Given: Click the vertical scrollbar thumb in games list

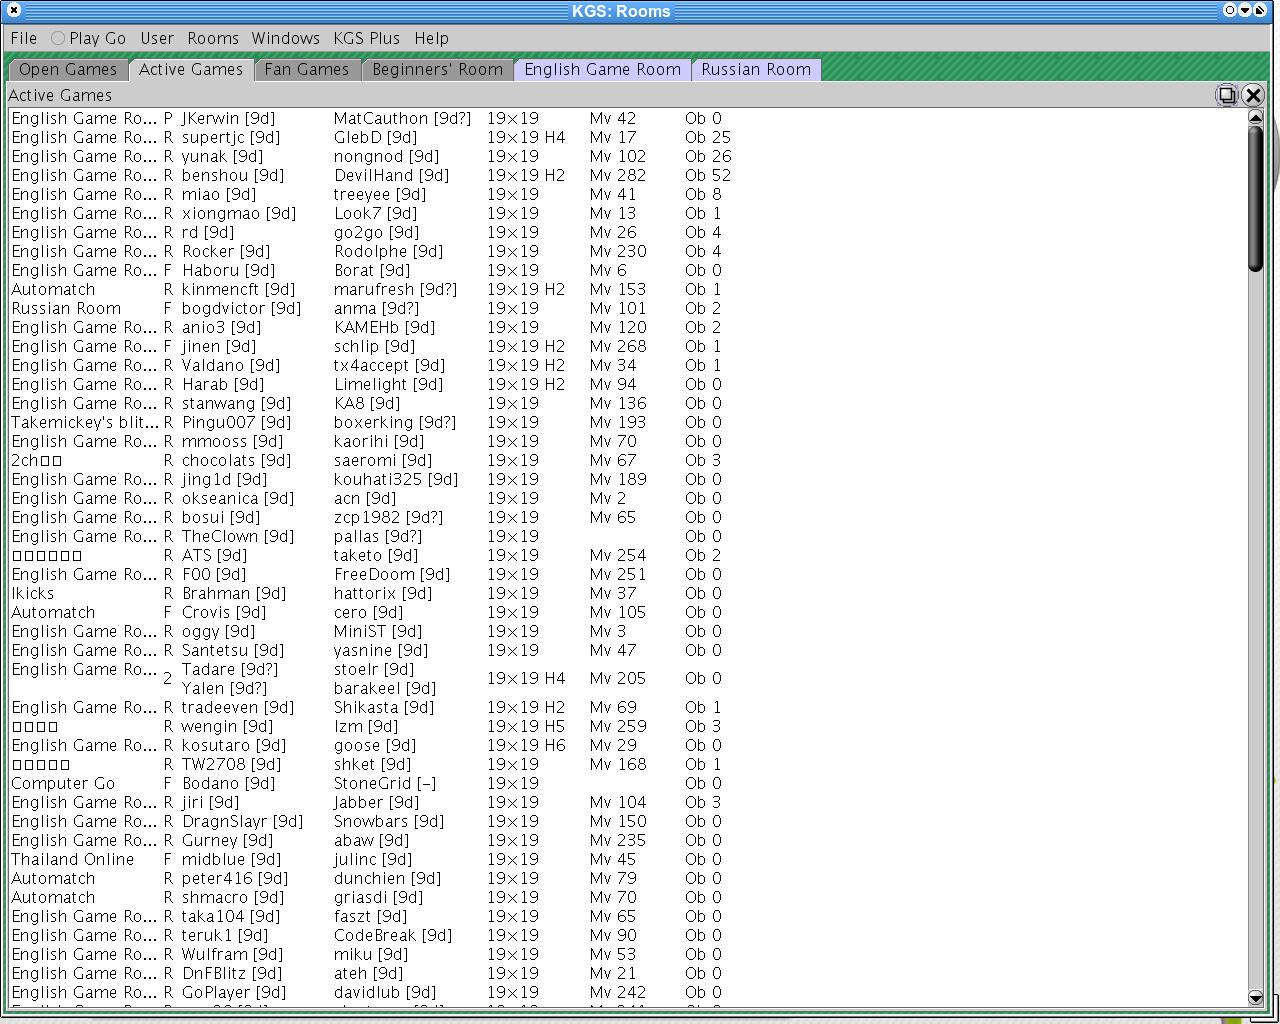Looking at the screenshot, I should pos(1256,197).
